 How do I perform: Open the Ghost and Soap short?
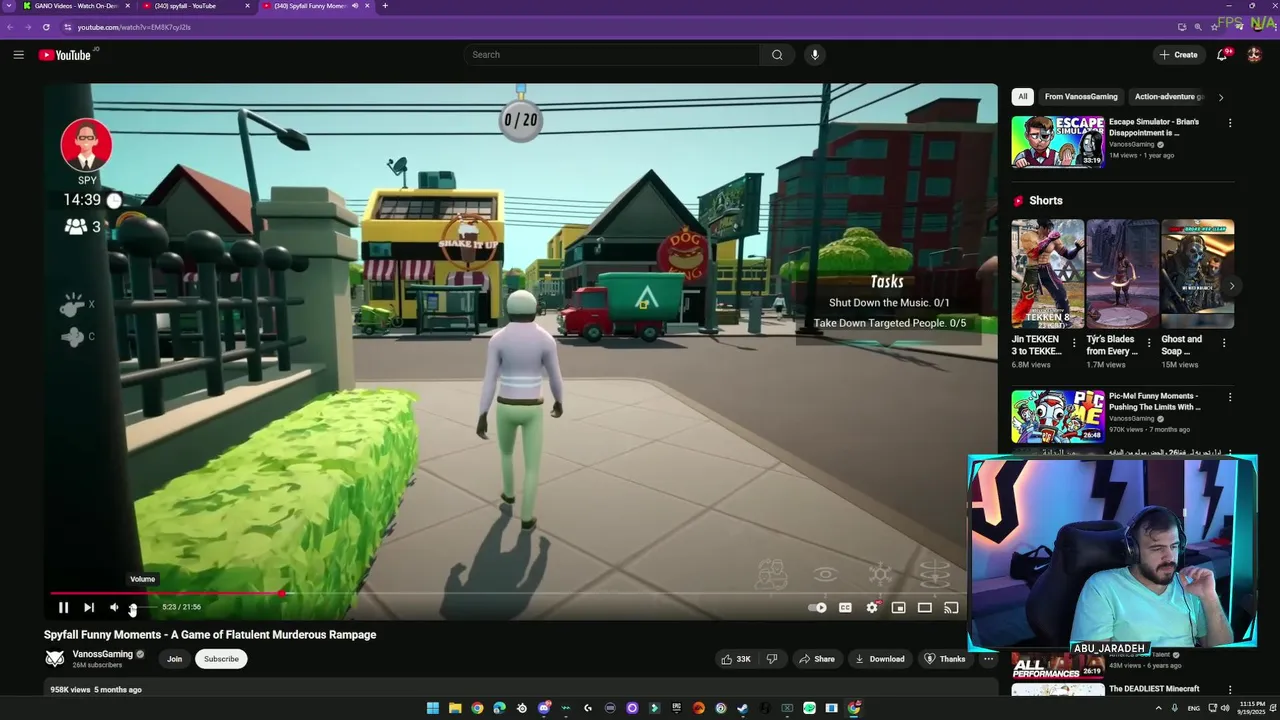pos(1197,274)
